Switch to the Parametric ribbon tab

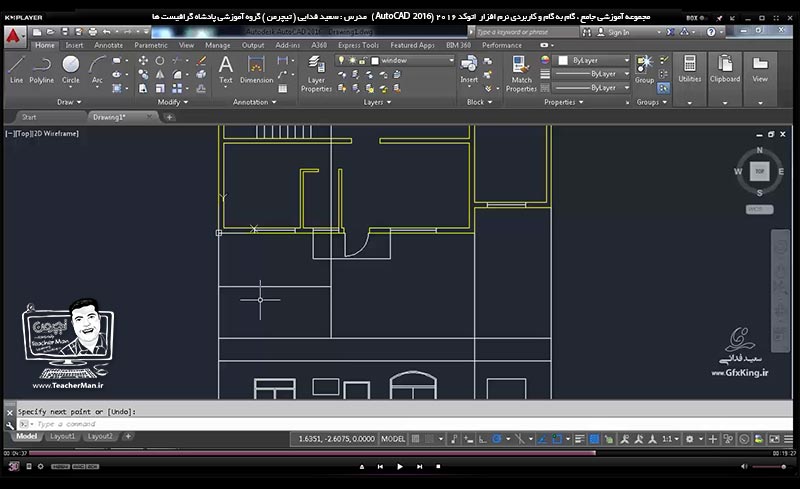click(x=151, y=45)
